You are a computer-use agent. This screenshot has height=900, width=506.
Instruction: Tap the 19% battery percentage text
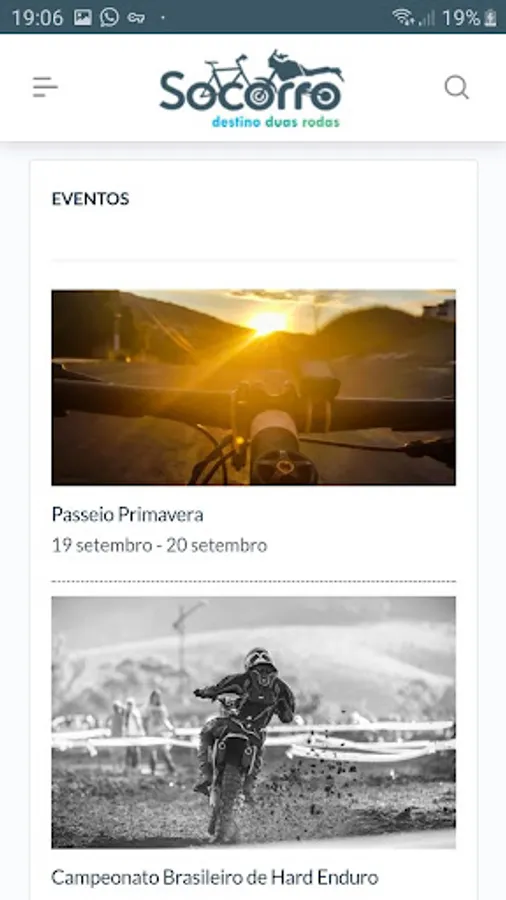461,18
